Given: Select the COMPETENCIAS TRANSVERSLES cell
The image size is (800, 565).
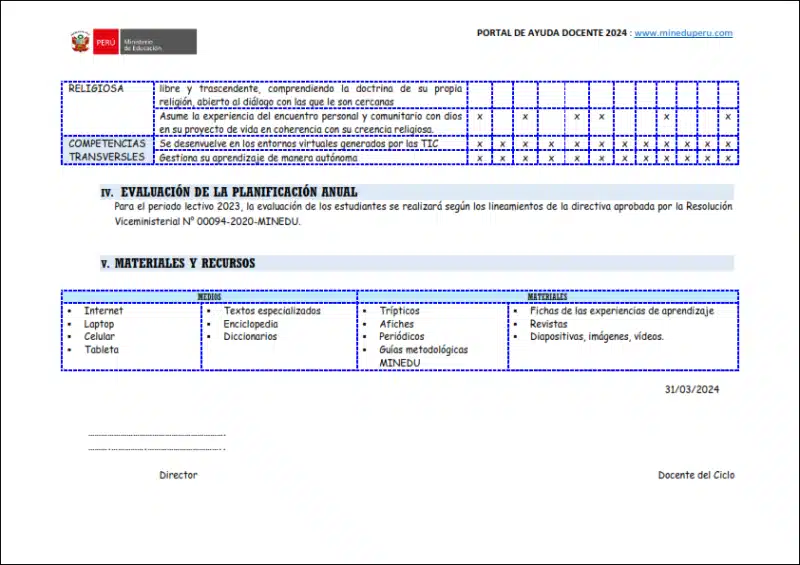Looking at the screenshot, I should click(107, 150).
